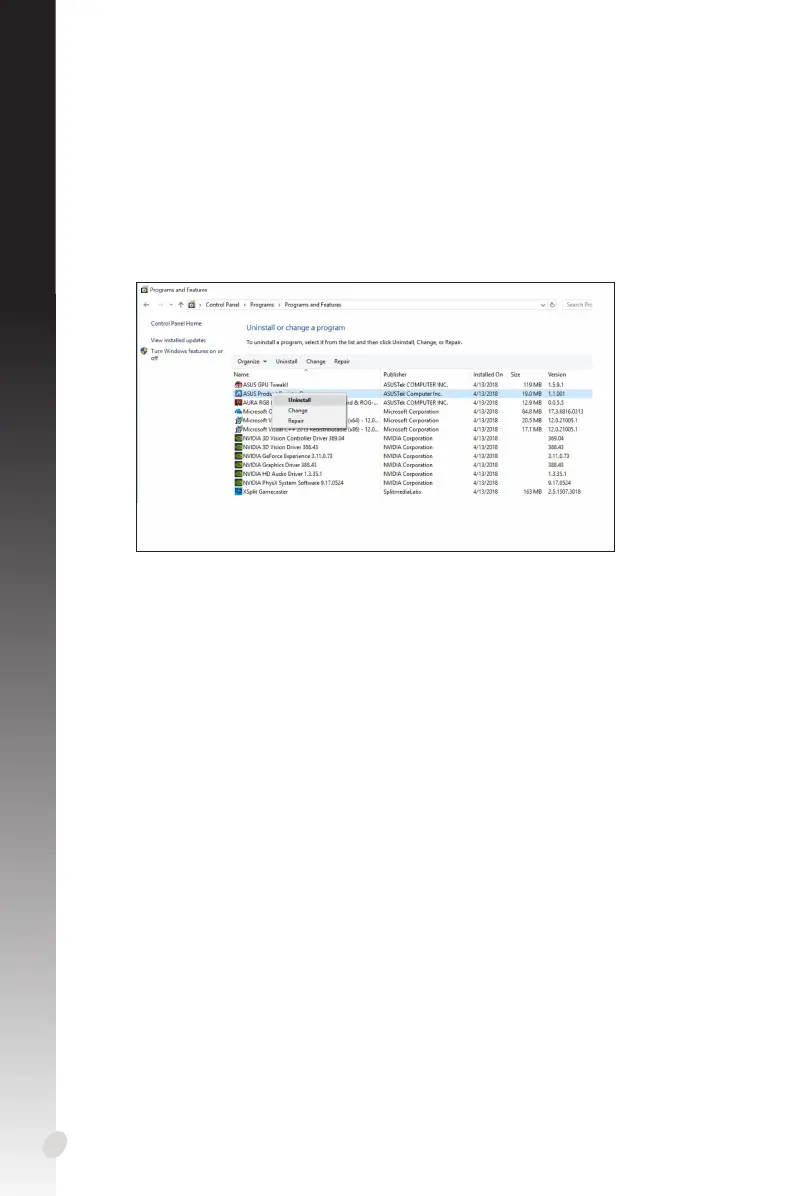Click the Forward navigation arrow

[160, 304]
